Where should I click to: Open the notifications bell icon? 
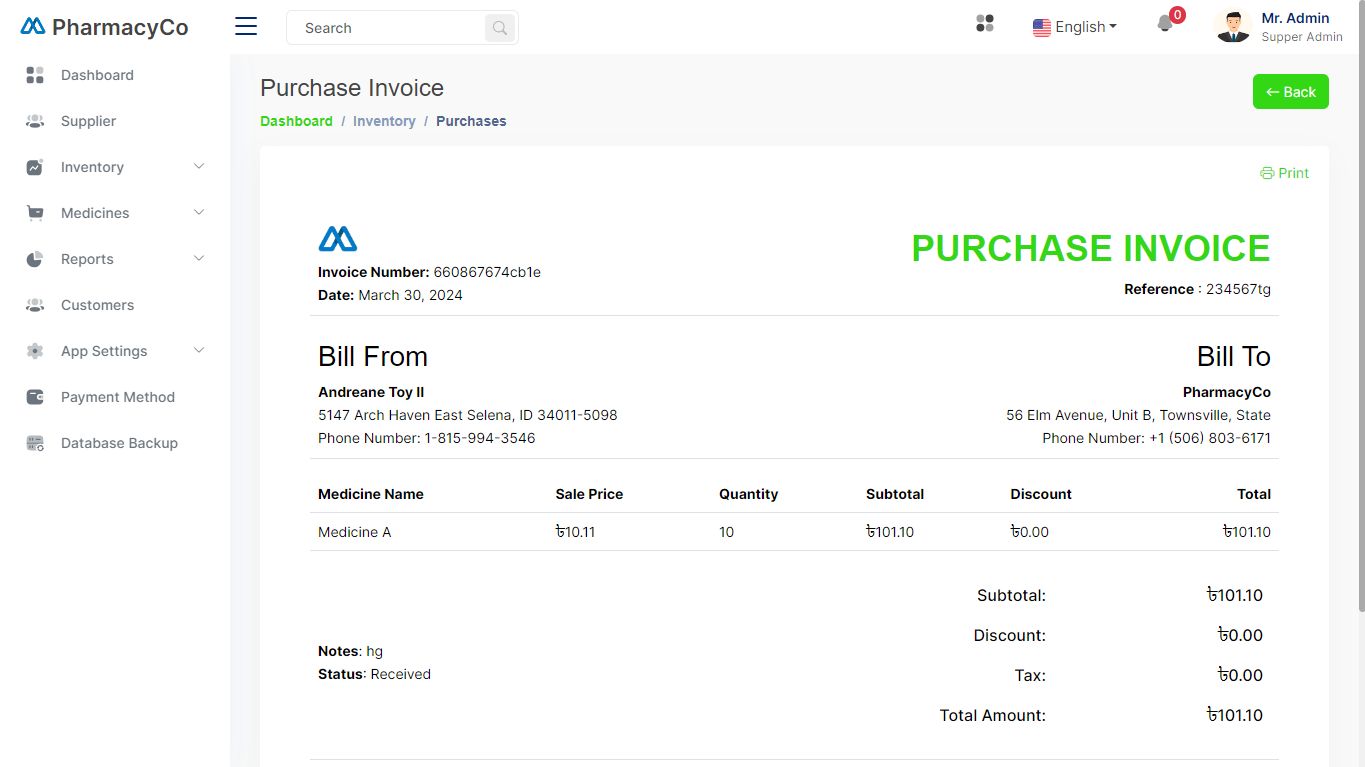(x=1165, y=24)
